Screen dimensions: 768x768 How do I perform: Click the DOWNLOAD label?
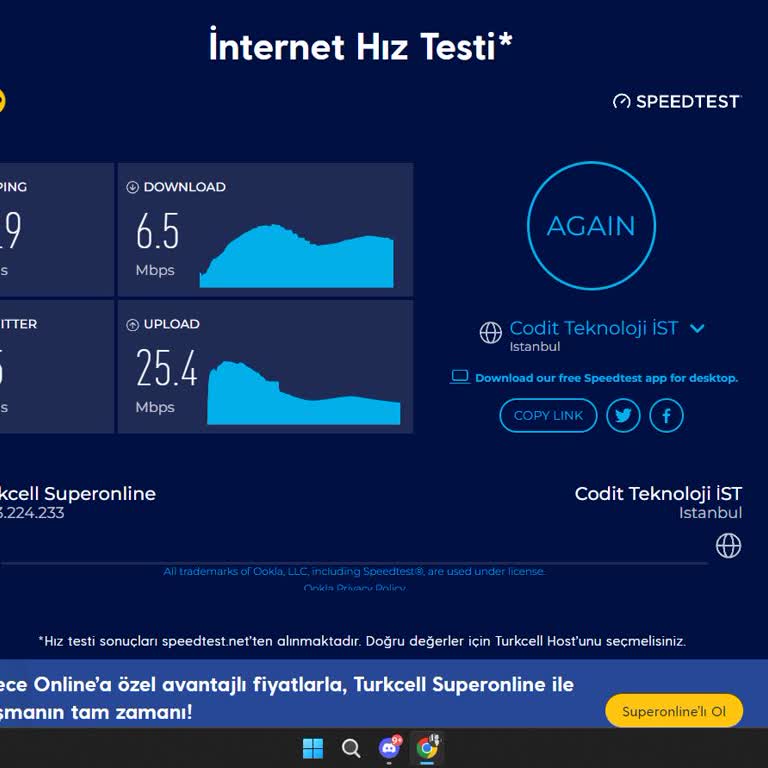[x=185, y=187]
